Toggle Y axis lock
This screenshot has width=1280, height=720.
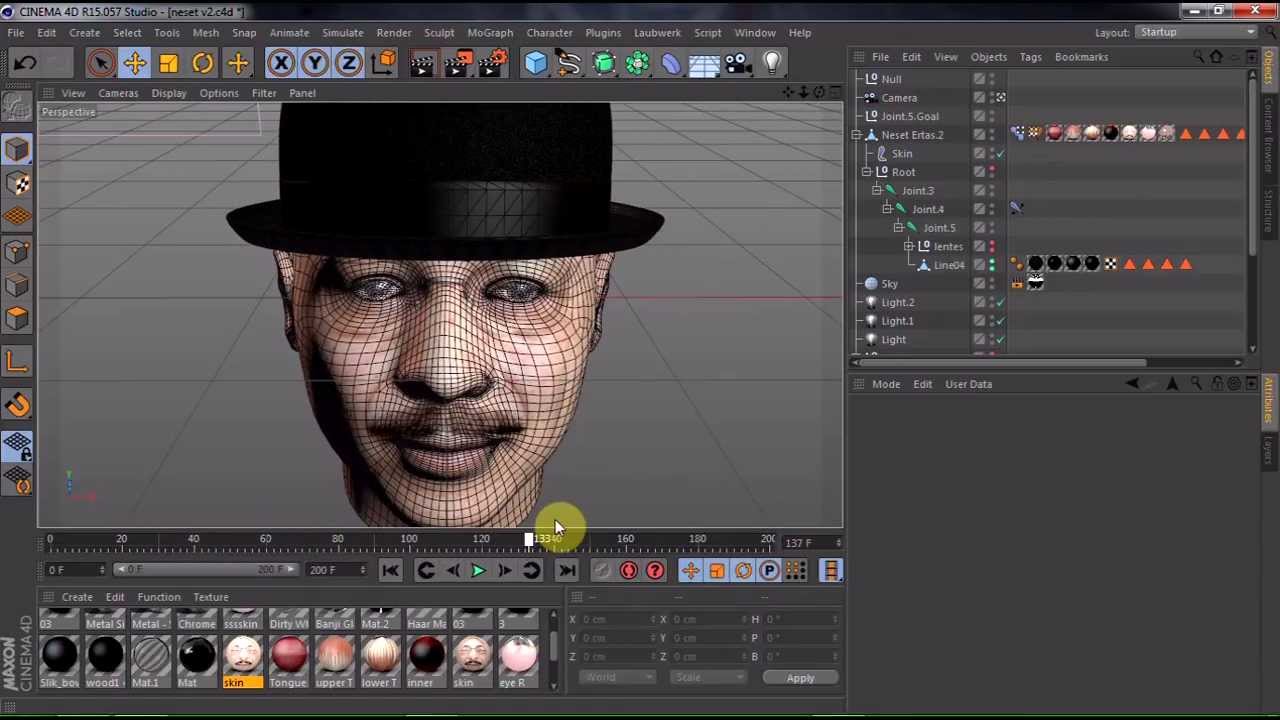[x=315, y=64]
